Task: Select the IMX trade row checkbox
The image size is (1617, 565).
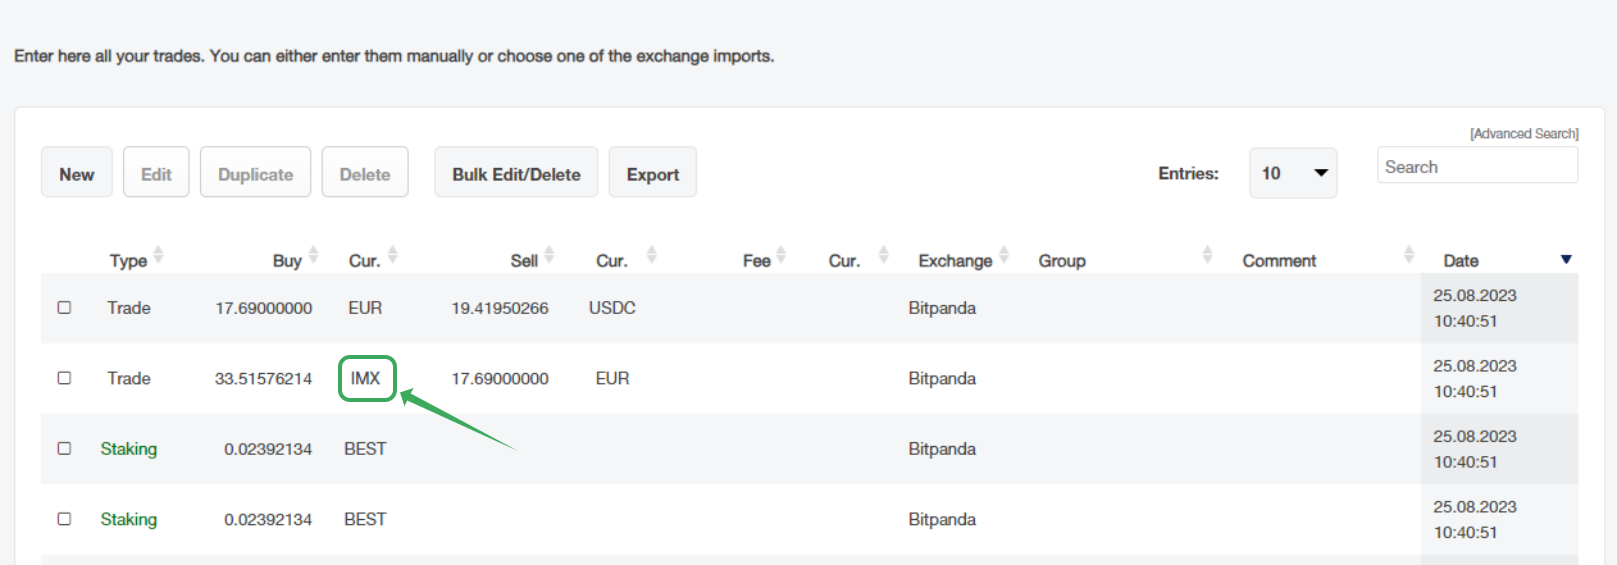Action: click(x=64, y=378)
